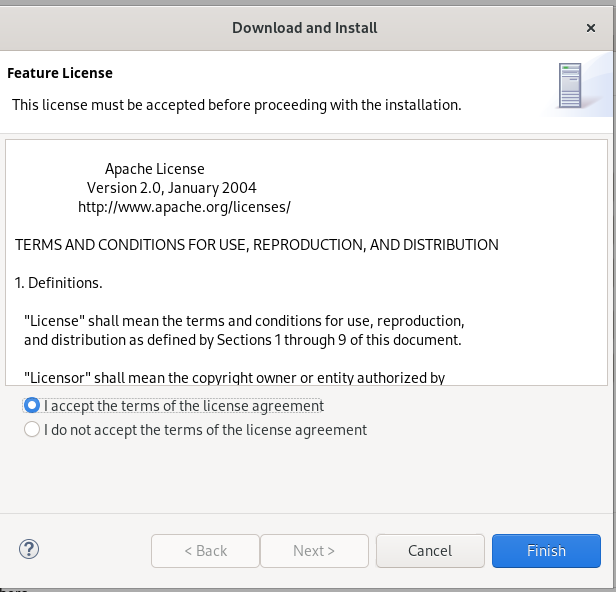This screenshot has height=592, width=616.
Task: Click the help question mark icon
Action: coord(29,549)
